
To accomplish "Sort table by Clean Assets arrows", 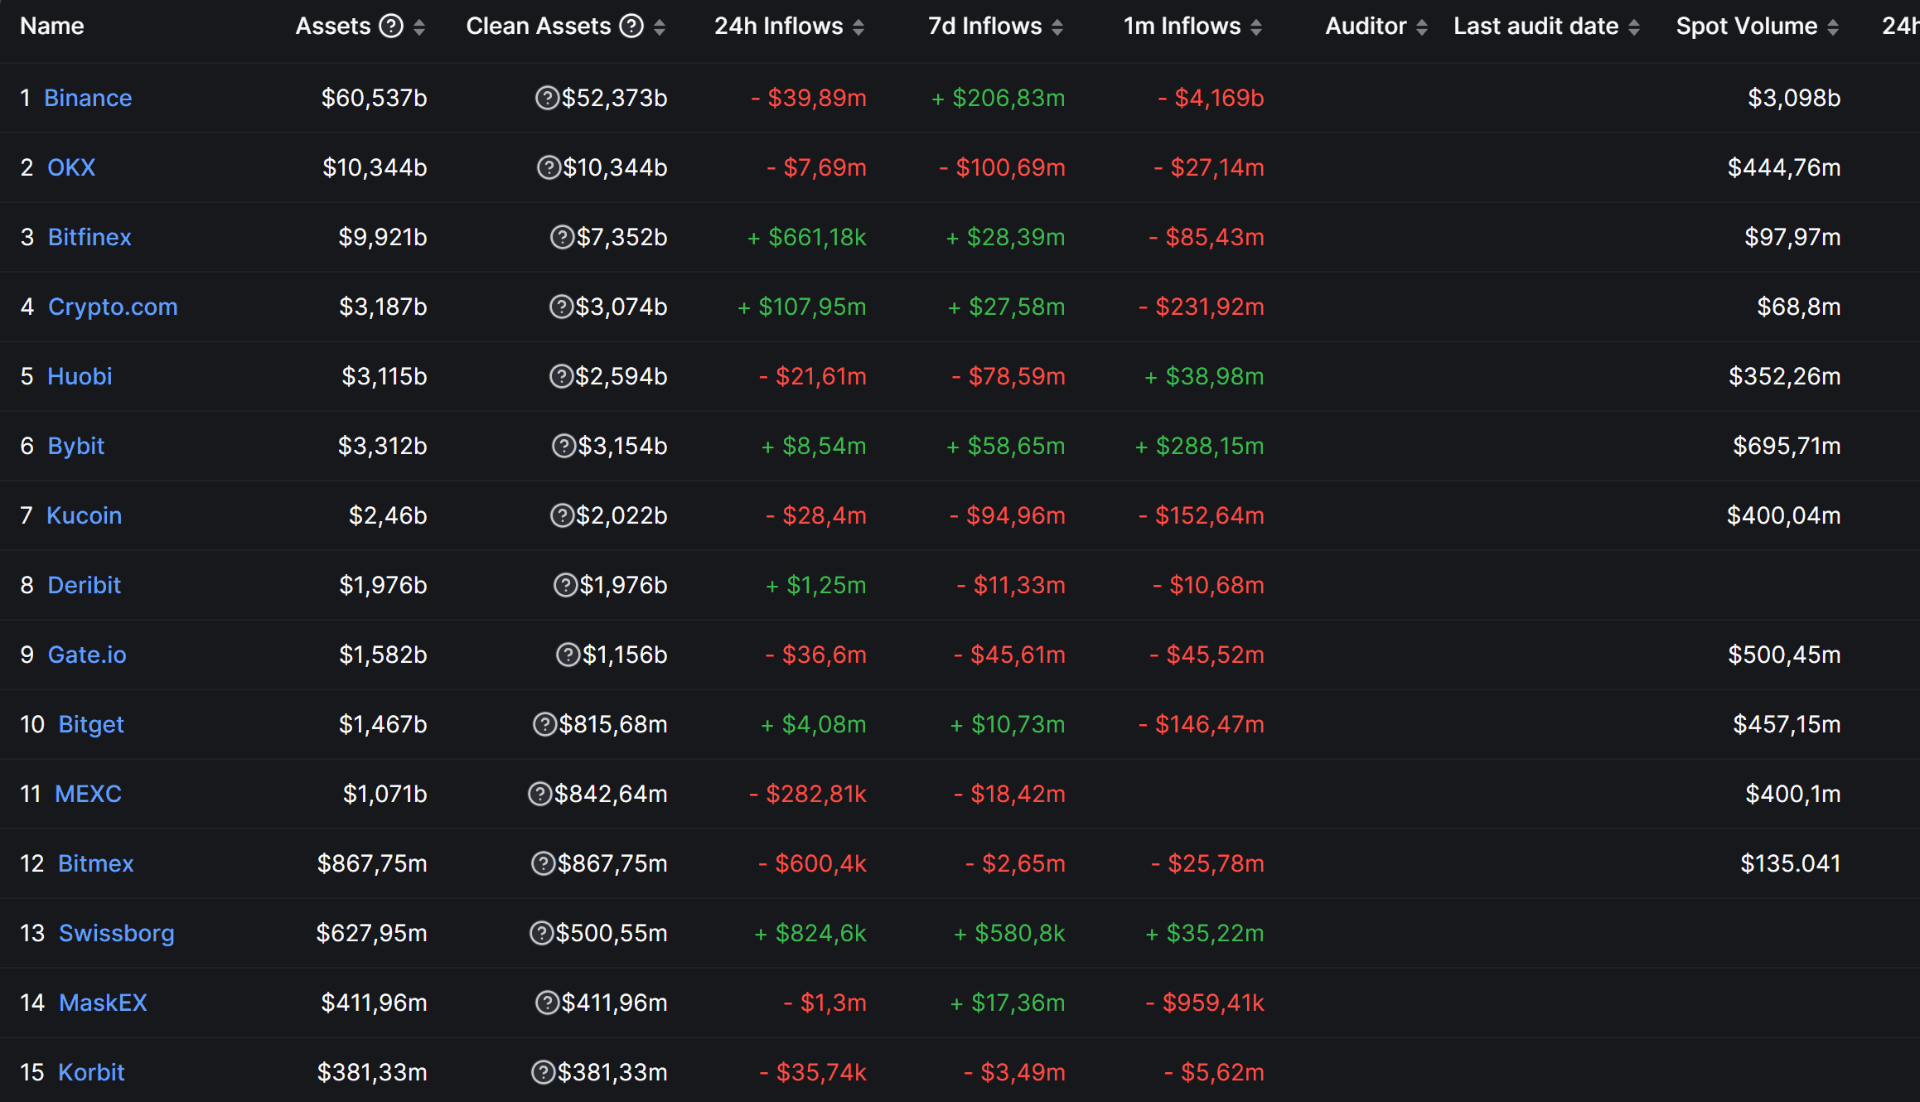I will tap(659, 27).
